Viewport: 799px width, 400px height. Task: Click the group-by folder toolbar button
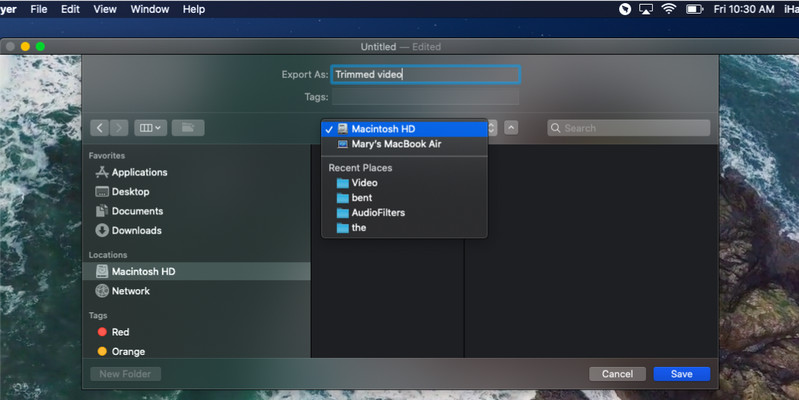pos(188,128)
